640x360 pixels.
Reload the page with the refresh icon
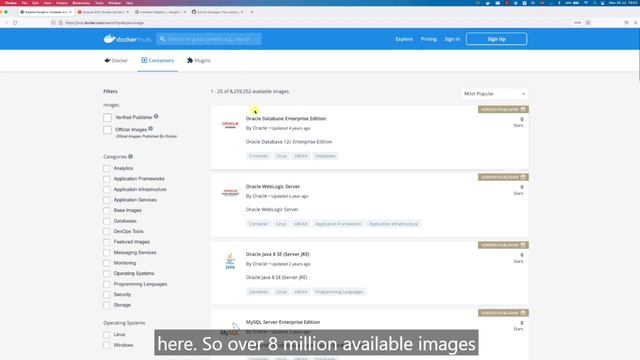15,23
